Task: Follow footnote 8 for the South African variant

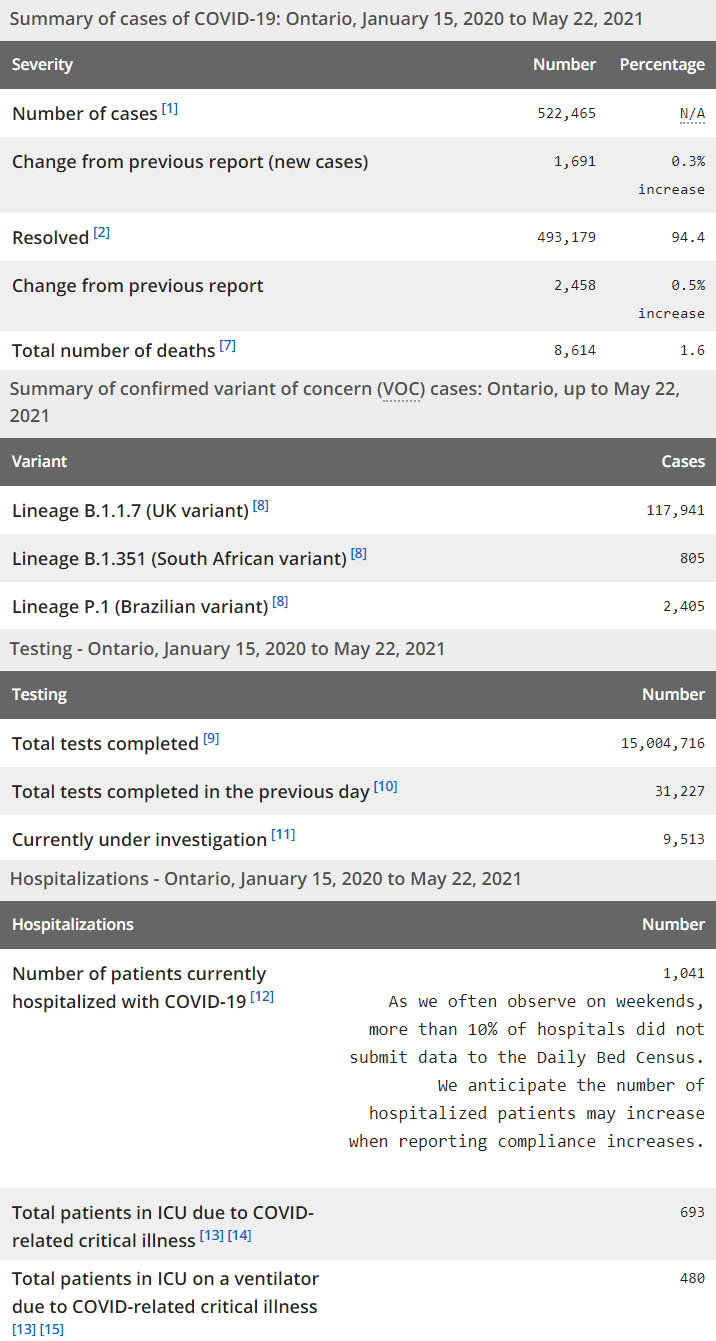Action: [359, 554]
